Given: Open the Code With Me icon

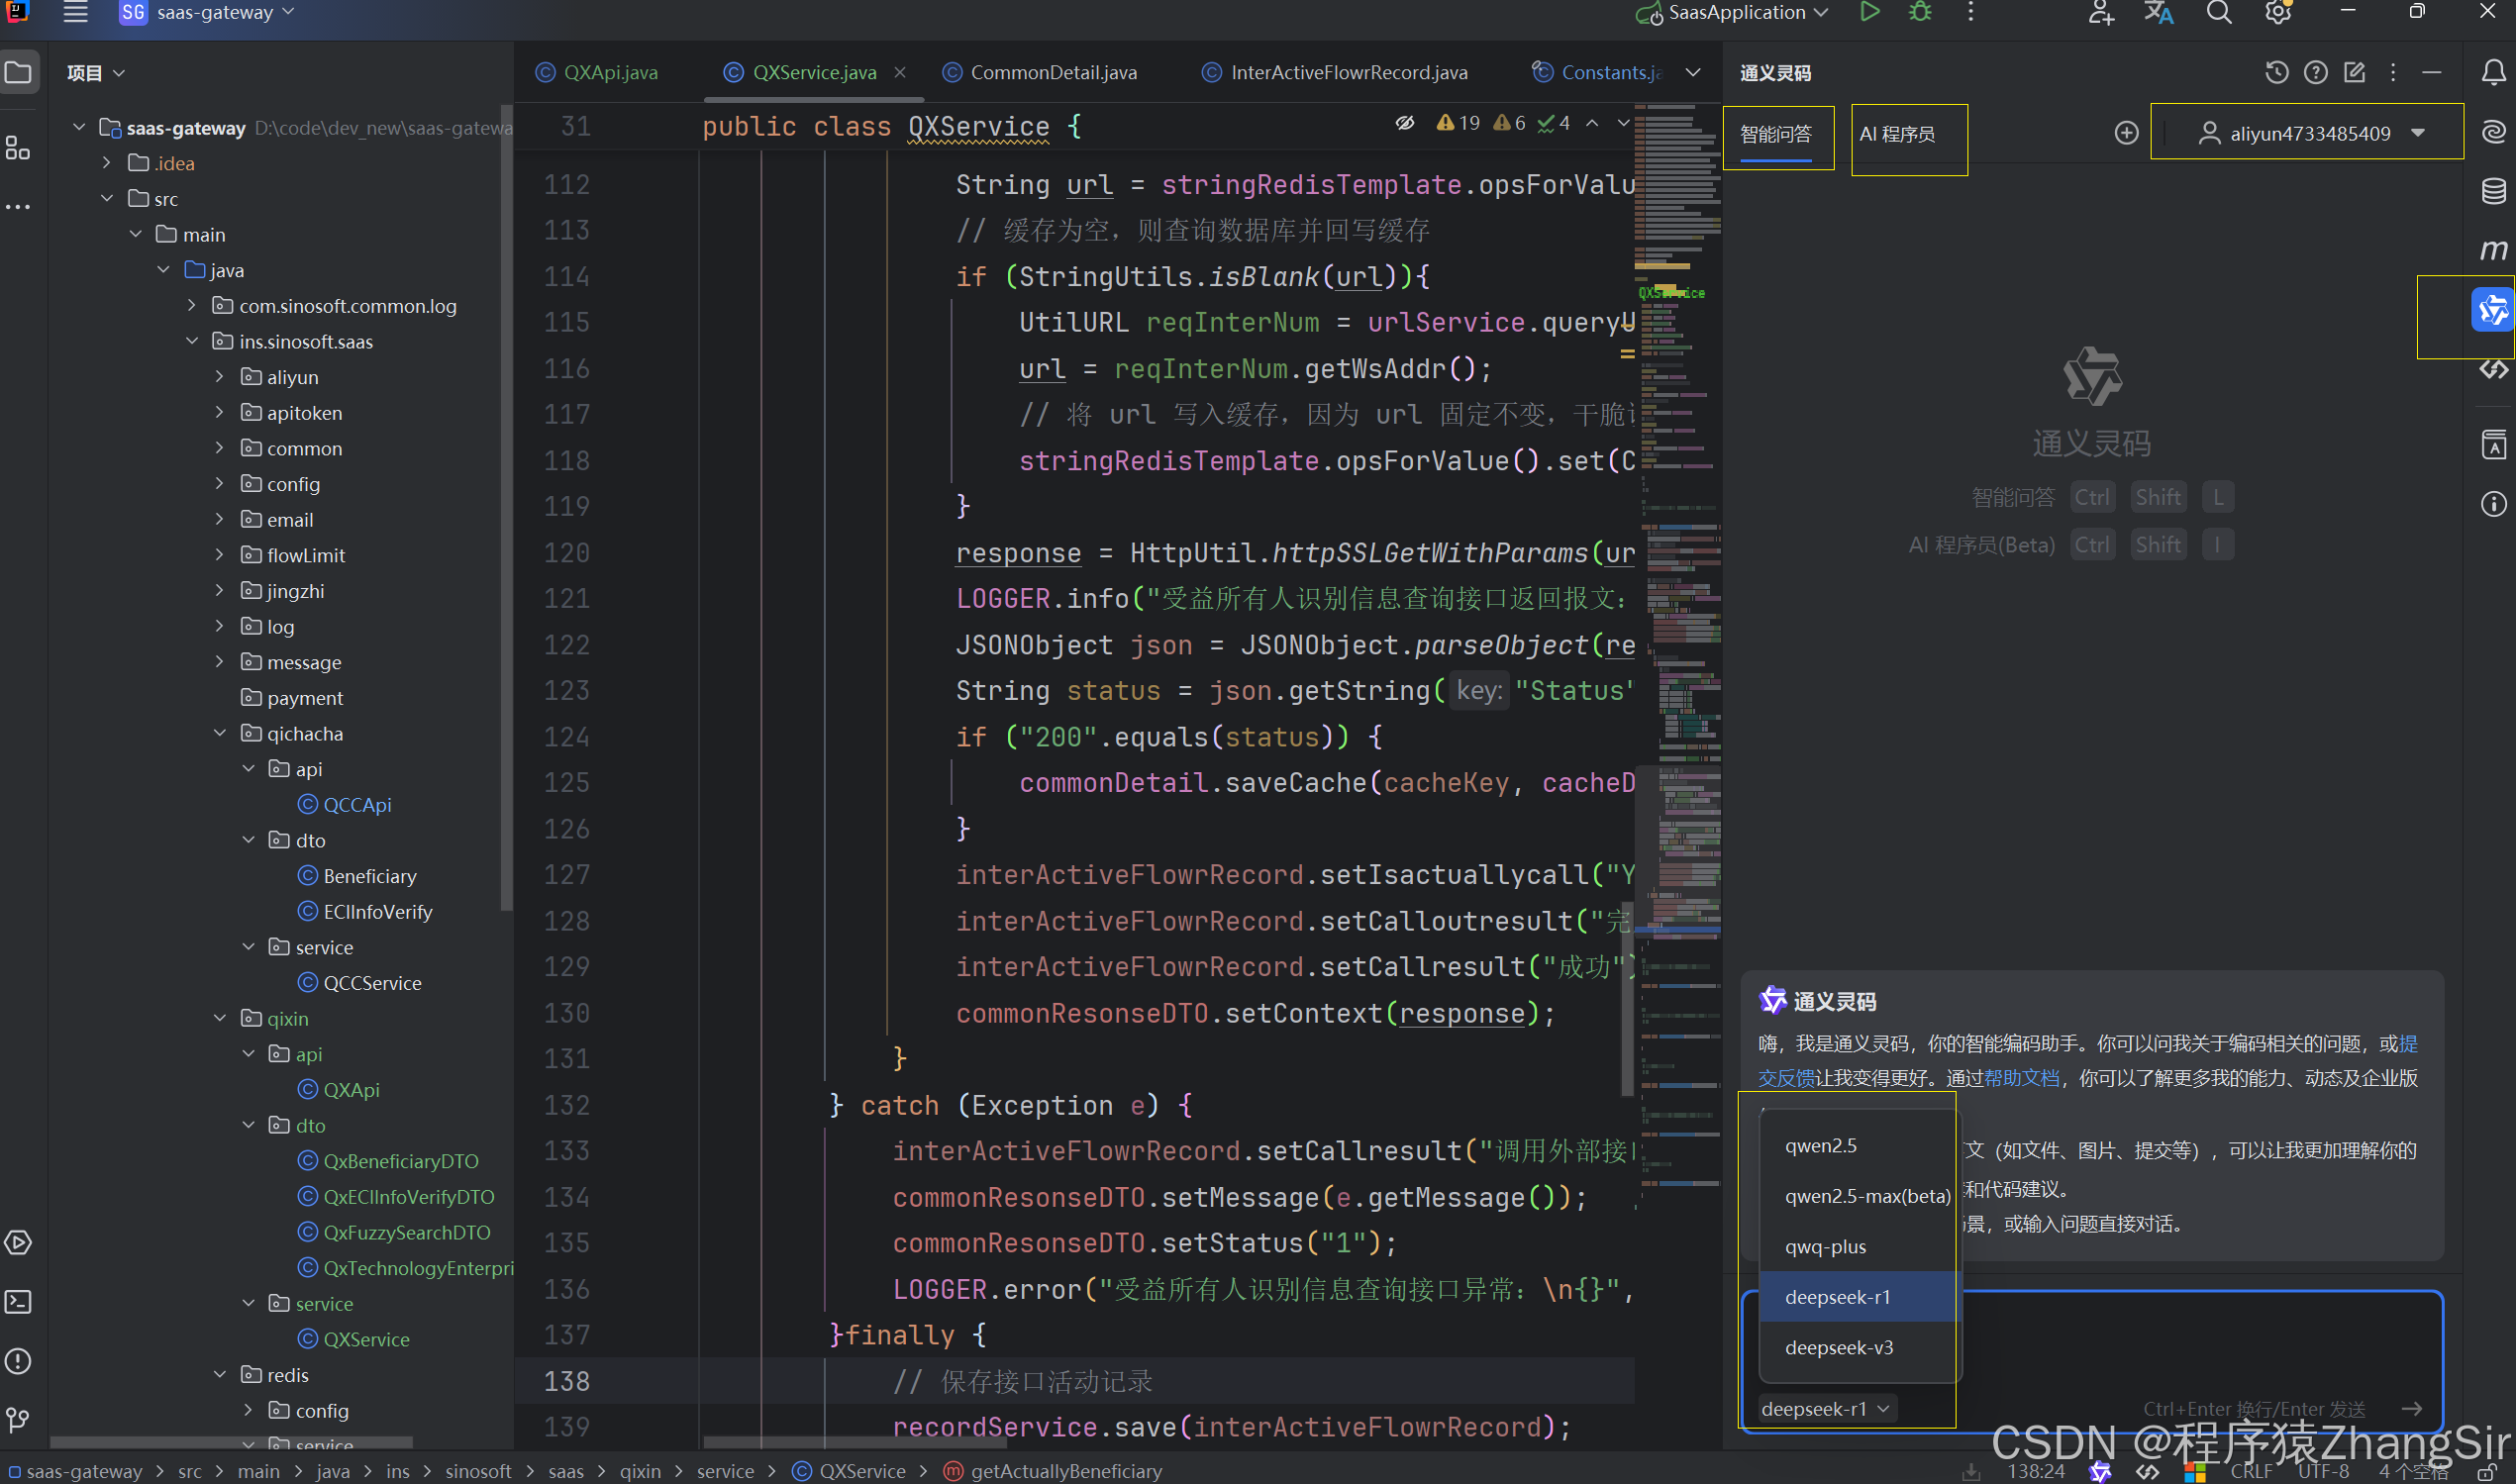Looking at the screenshot, I should [x=2100, y=13].
